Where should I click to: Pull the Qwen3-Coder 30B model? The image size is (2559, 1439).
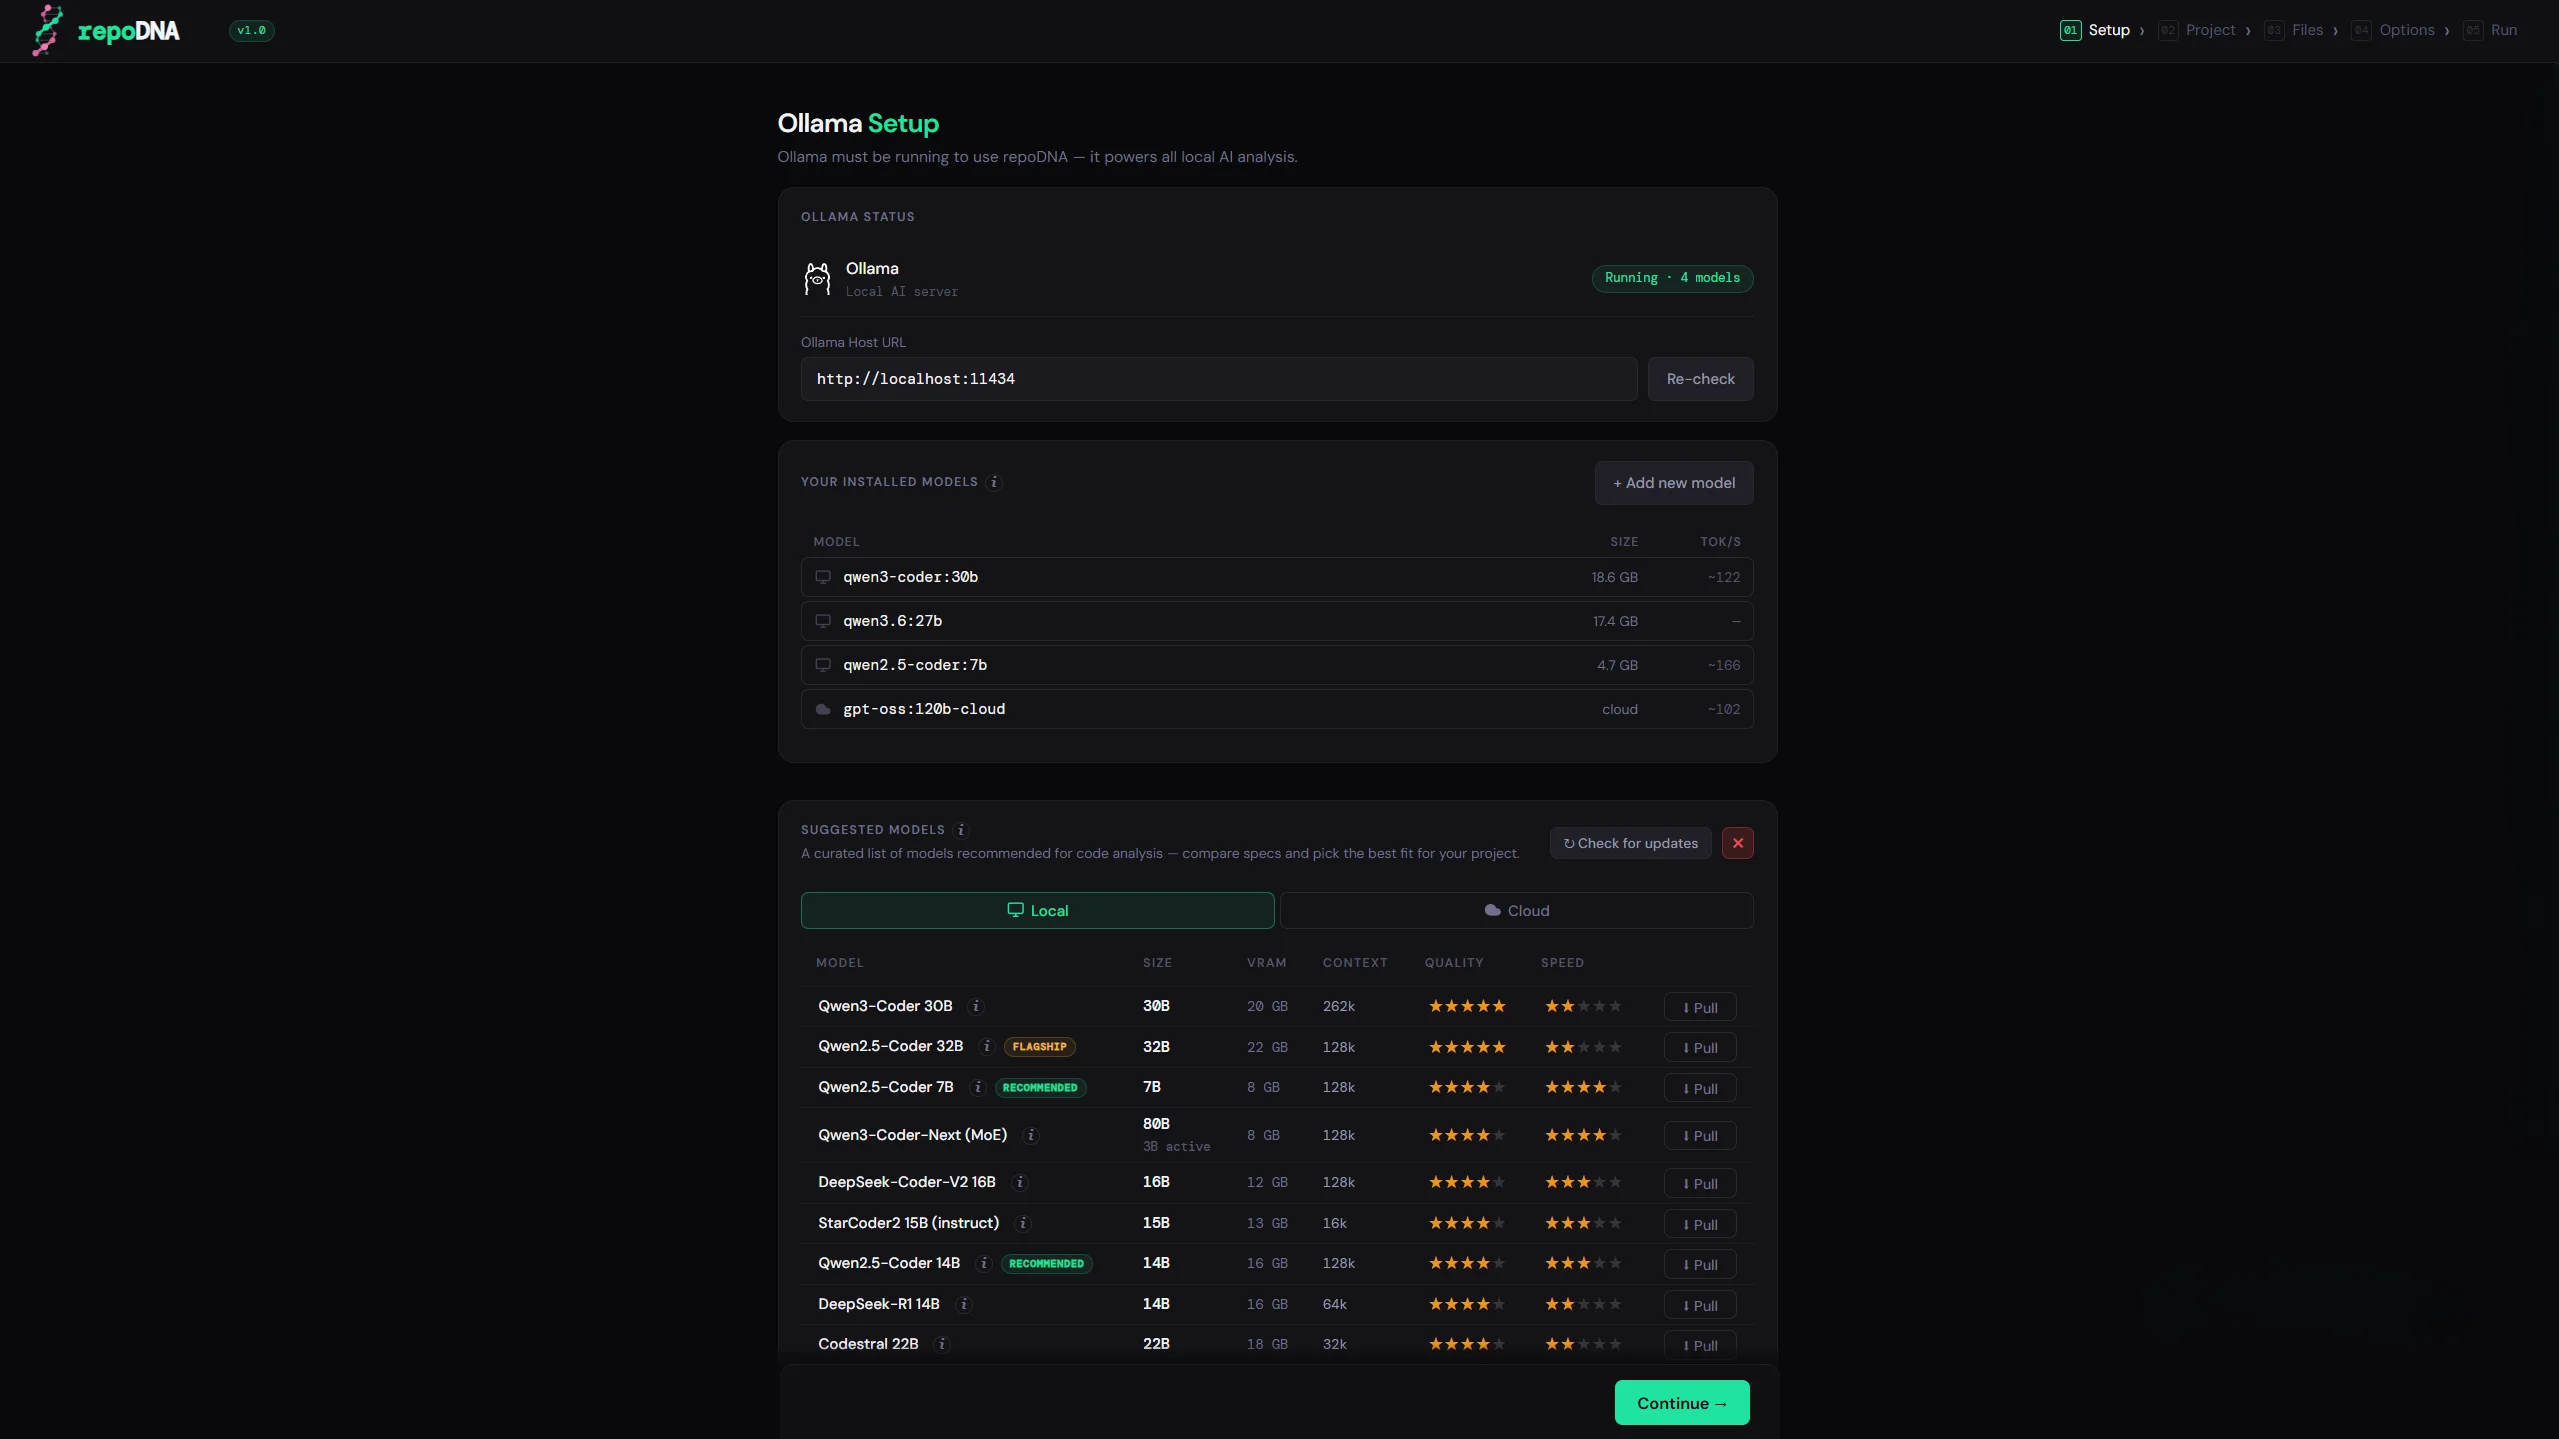click(1699, 1007)
